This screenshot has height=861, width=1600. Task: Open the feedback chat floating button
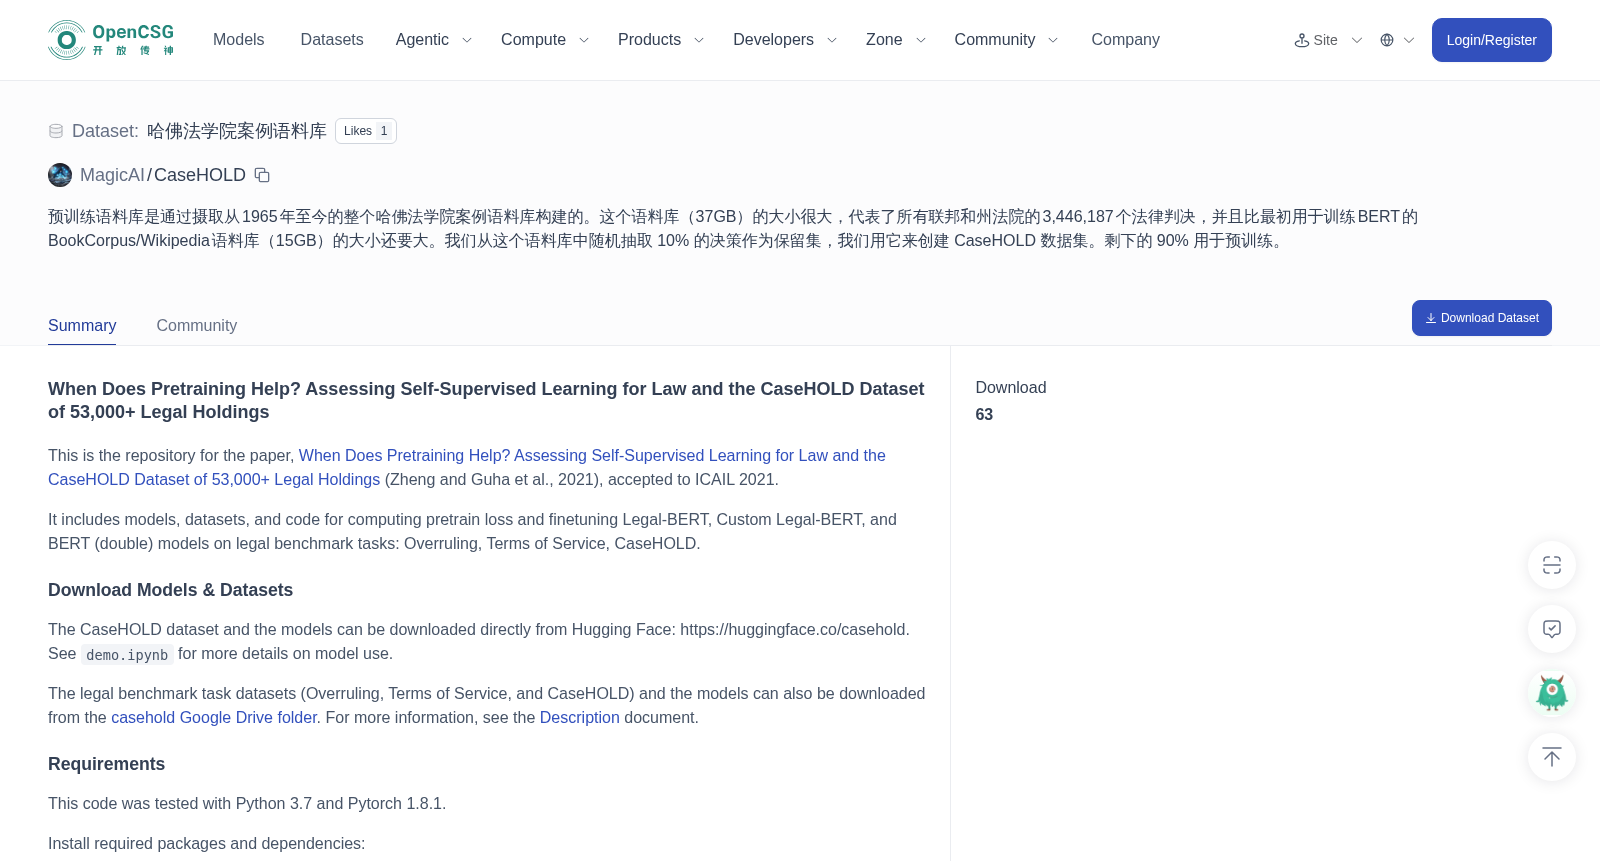tap(1552, 629)
